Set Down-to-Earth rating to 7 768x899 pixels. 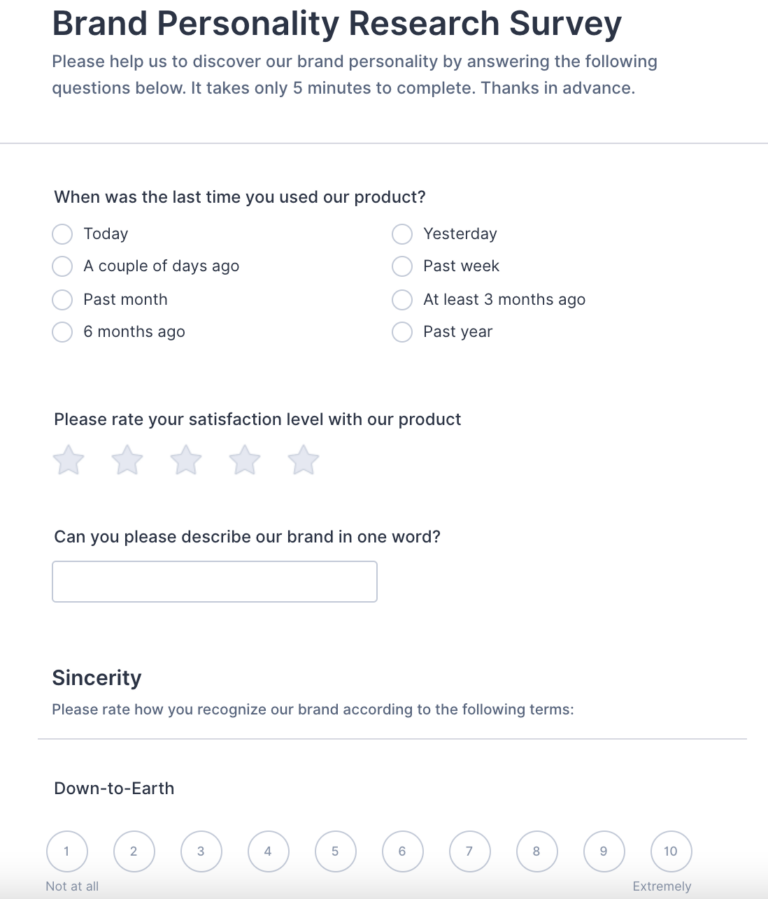(x=469, y=851)
